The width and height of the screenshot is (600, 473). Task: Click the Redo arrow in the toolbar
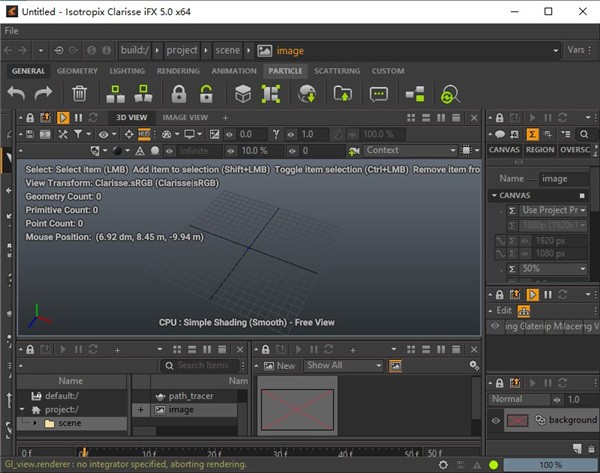(x=43, y=94)
